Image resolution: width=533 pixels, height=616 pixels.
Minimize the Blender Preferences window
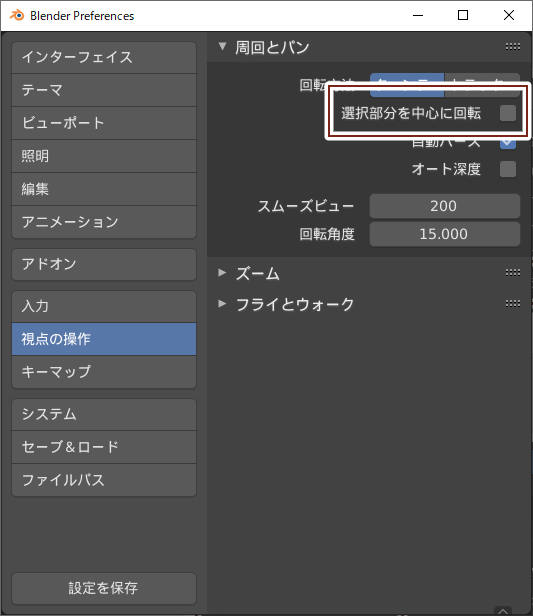pos(418,15)
